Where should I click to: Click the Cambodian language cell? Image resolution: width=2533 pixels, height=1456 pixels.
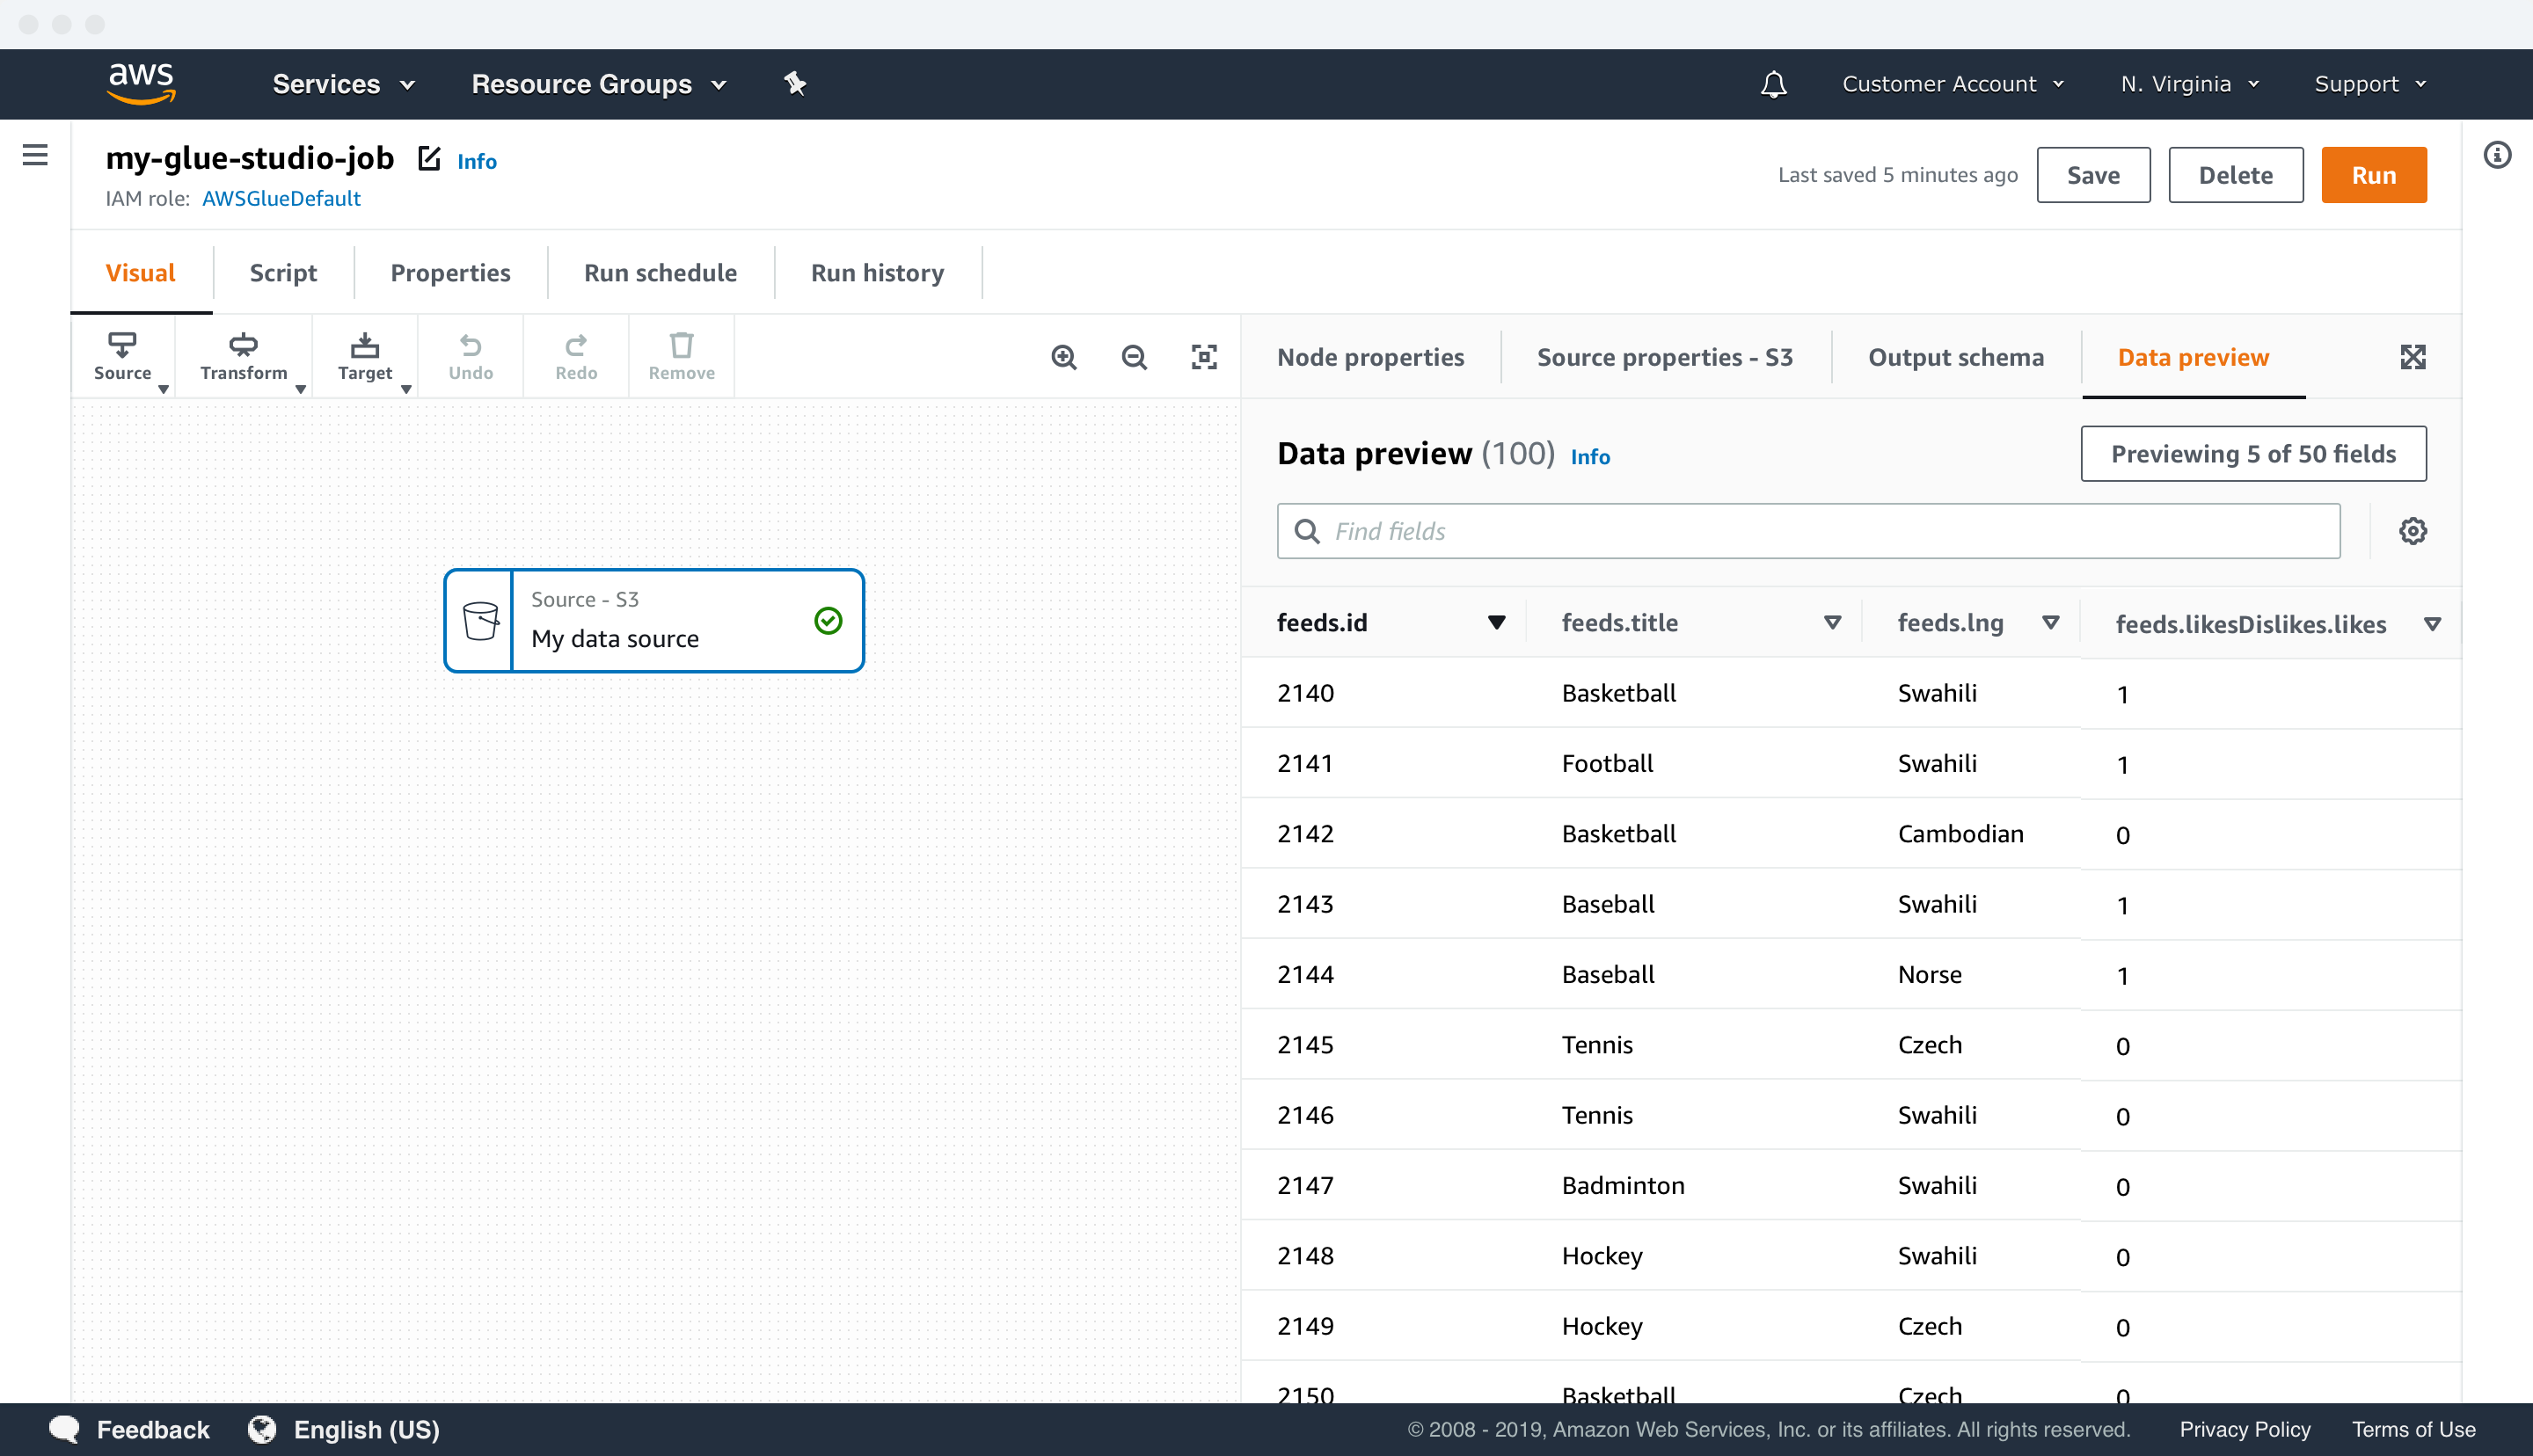pos(1960,833)
